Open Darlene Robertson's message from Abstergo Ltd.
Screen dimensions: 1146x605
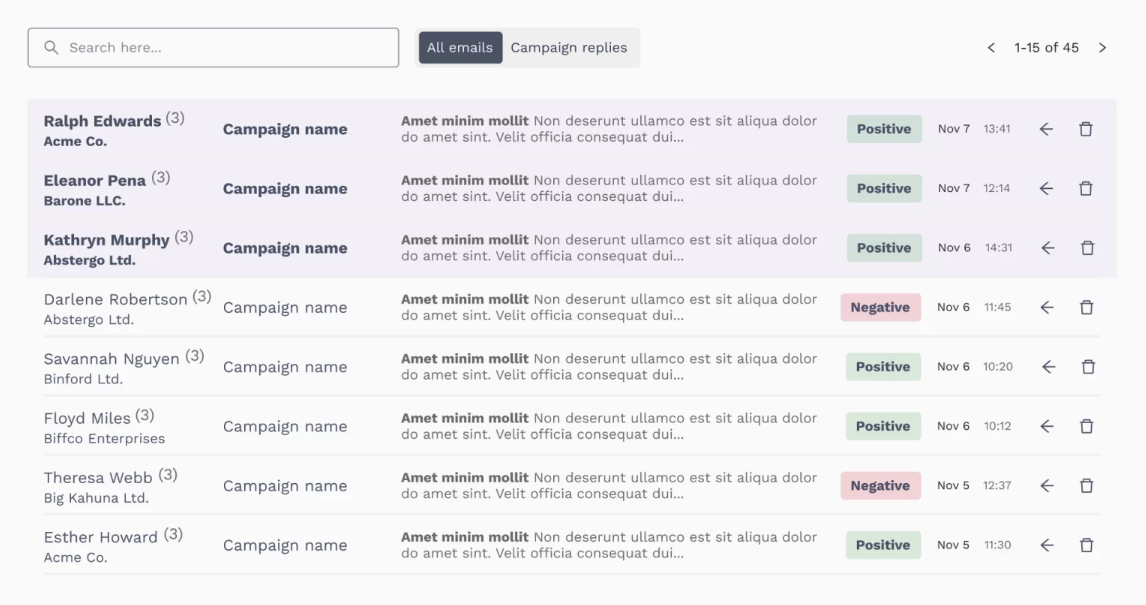(572, 308)
